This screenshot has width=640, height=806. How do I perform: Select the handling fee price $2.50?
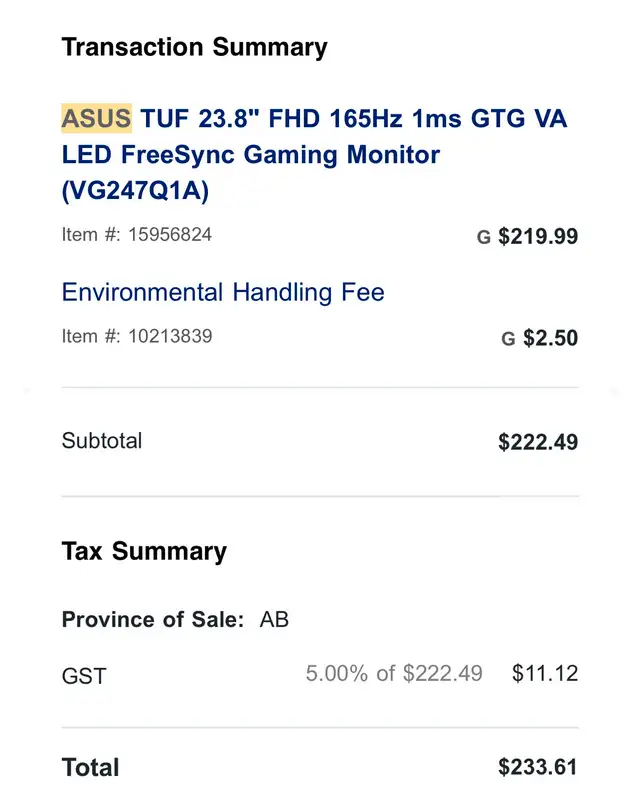[551, 338]
